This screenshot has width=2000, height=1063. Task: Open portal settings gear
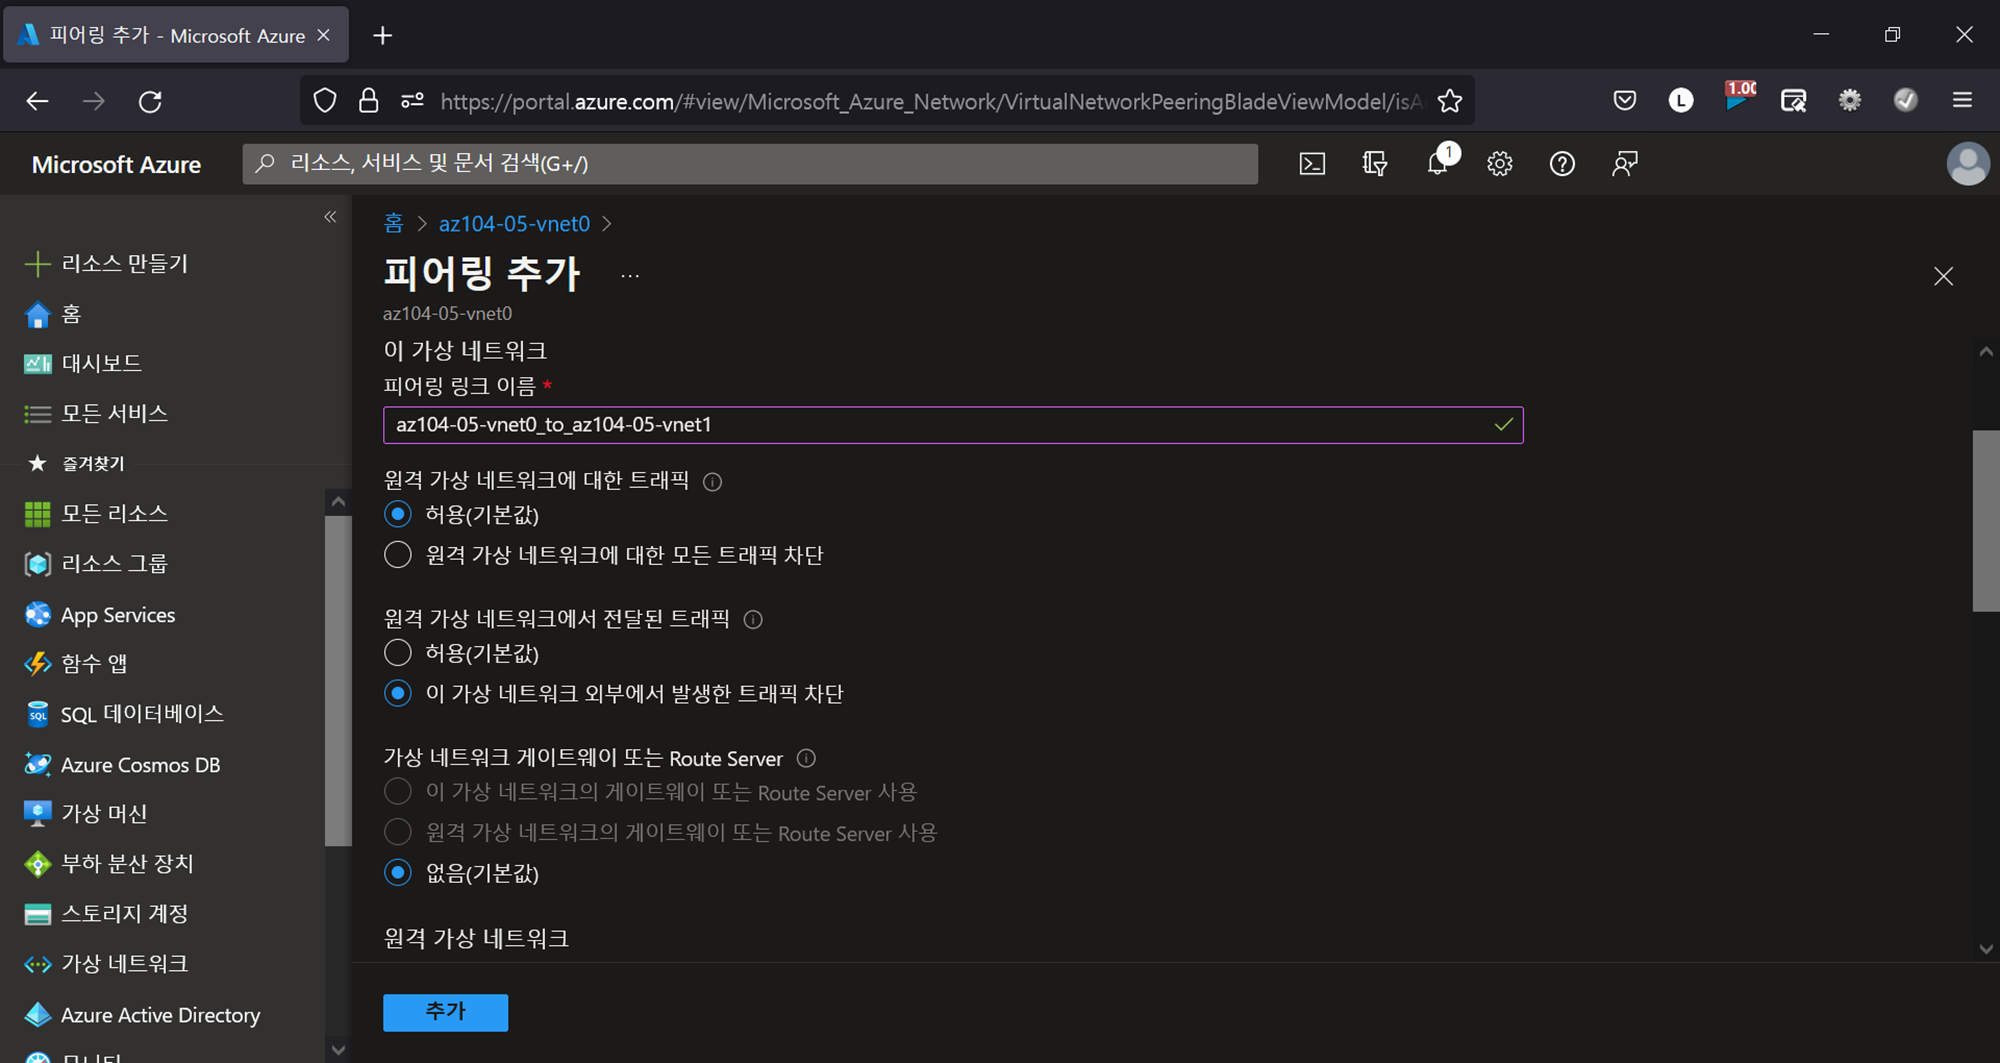(x=1499, y=164)
